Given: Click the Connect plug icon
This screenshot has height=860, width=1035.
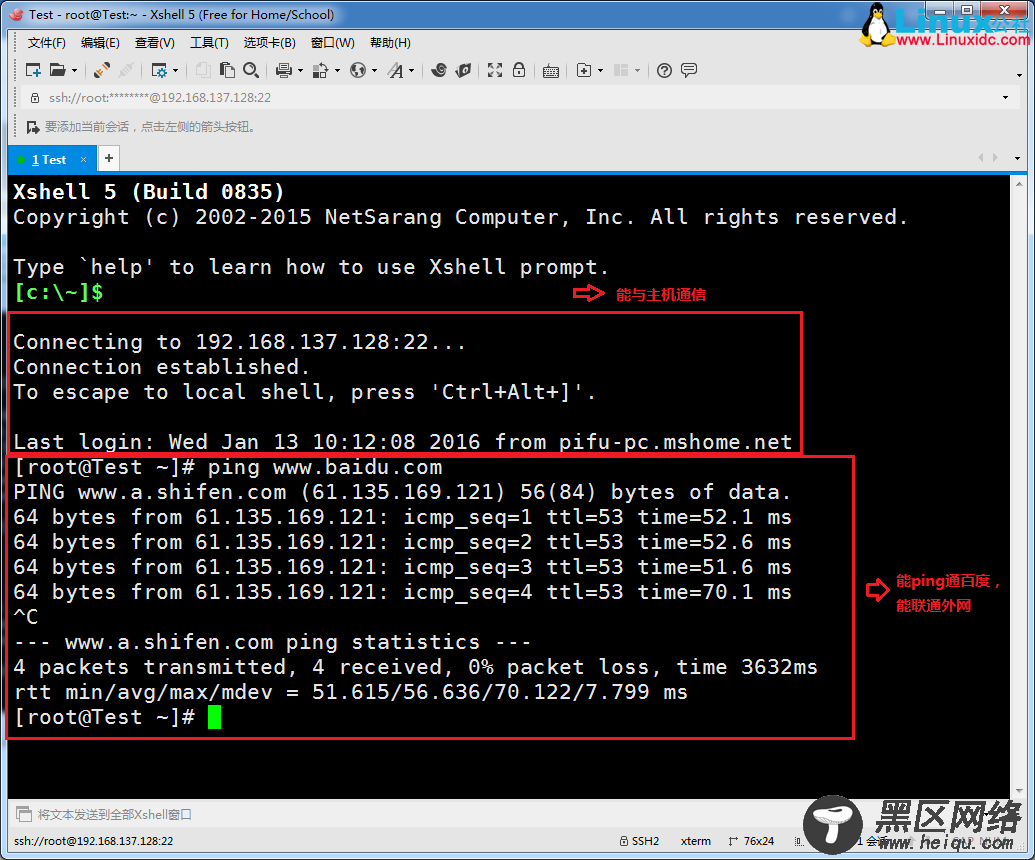Looking at the screenshot, I should click(102, 70).
